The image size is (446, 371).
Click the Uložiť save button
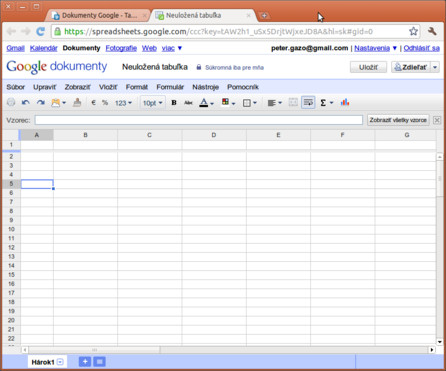[368, 67]
